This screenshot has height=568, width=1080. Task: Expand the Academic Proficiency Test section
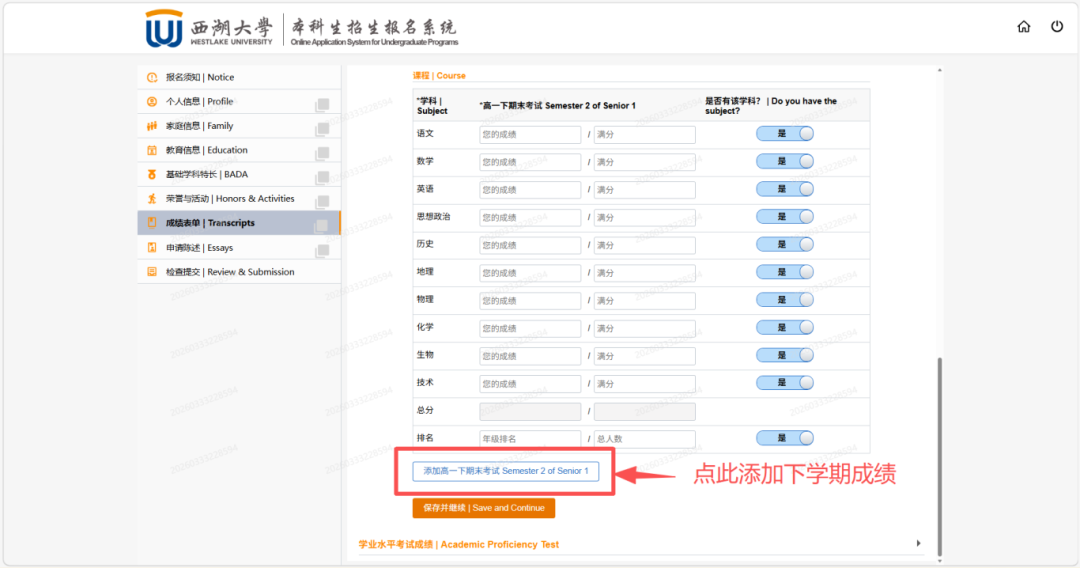pos(918,544)
